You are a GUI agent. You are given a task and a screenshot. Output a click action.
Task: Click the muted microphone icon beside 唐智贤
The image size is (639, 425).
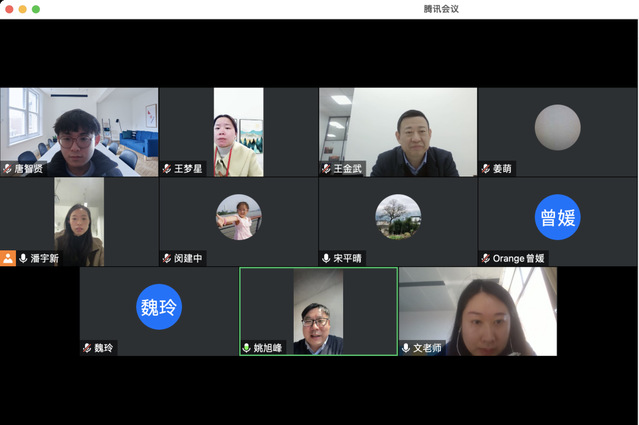click(x=8, y=169)
